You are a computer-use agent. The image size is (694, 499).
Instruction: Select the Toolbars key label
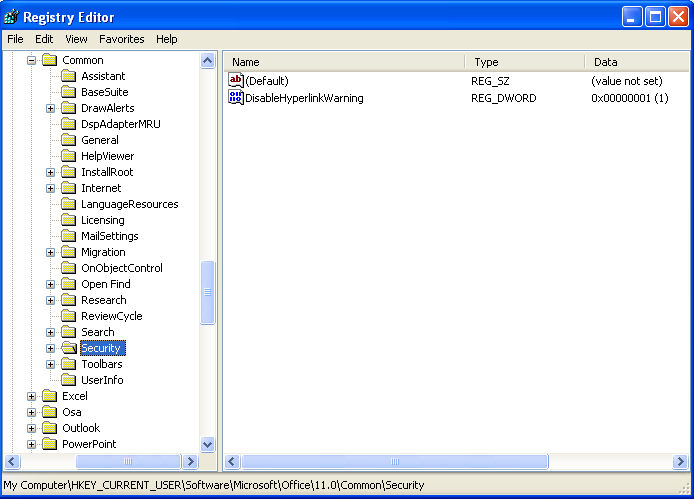coord(102,364)
